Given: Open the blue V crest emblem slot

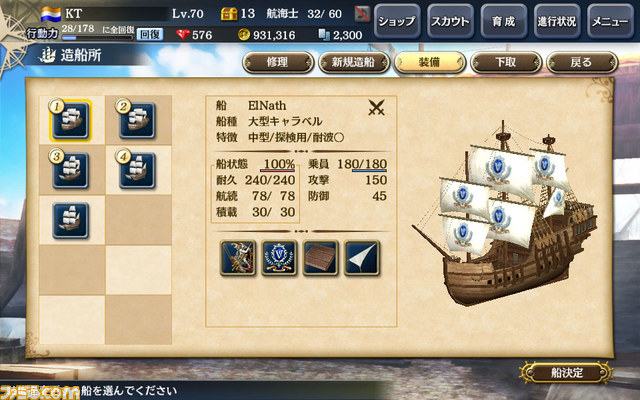Looking at the screenshot, I should click(279, 258).
